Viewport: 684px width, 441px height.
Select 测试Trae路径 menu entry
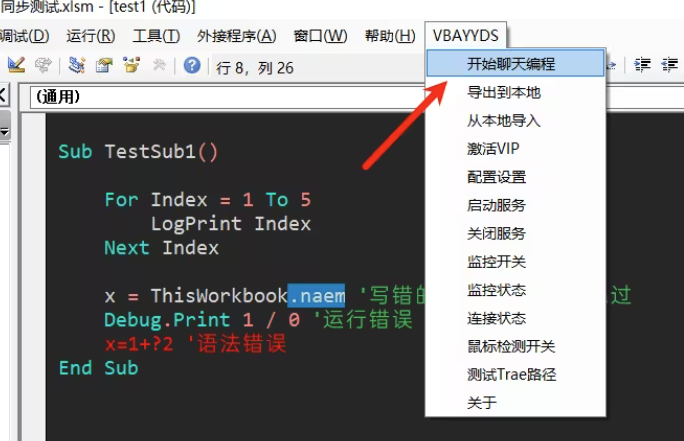pyautogui.click(x=516, y=374)
